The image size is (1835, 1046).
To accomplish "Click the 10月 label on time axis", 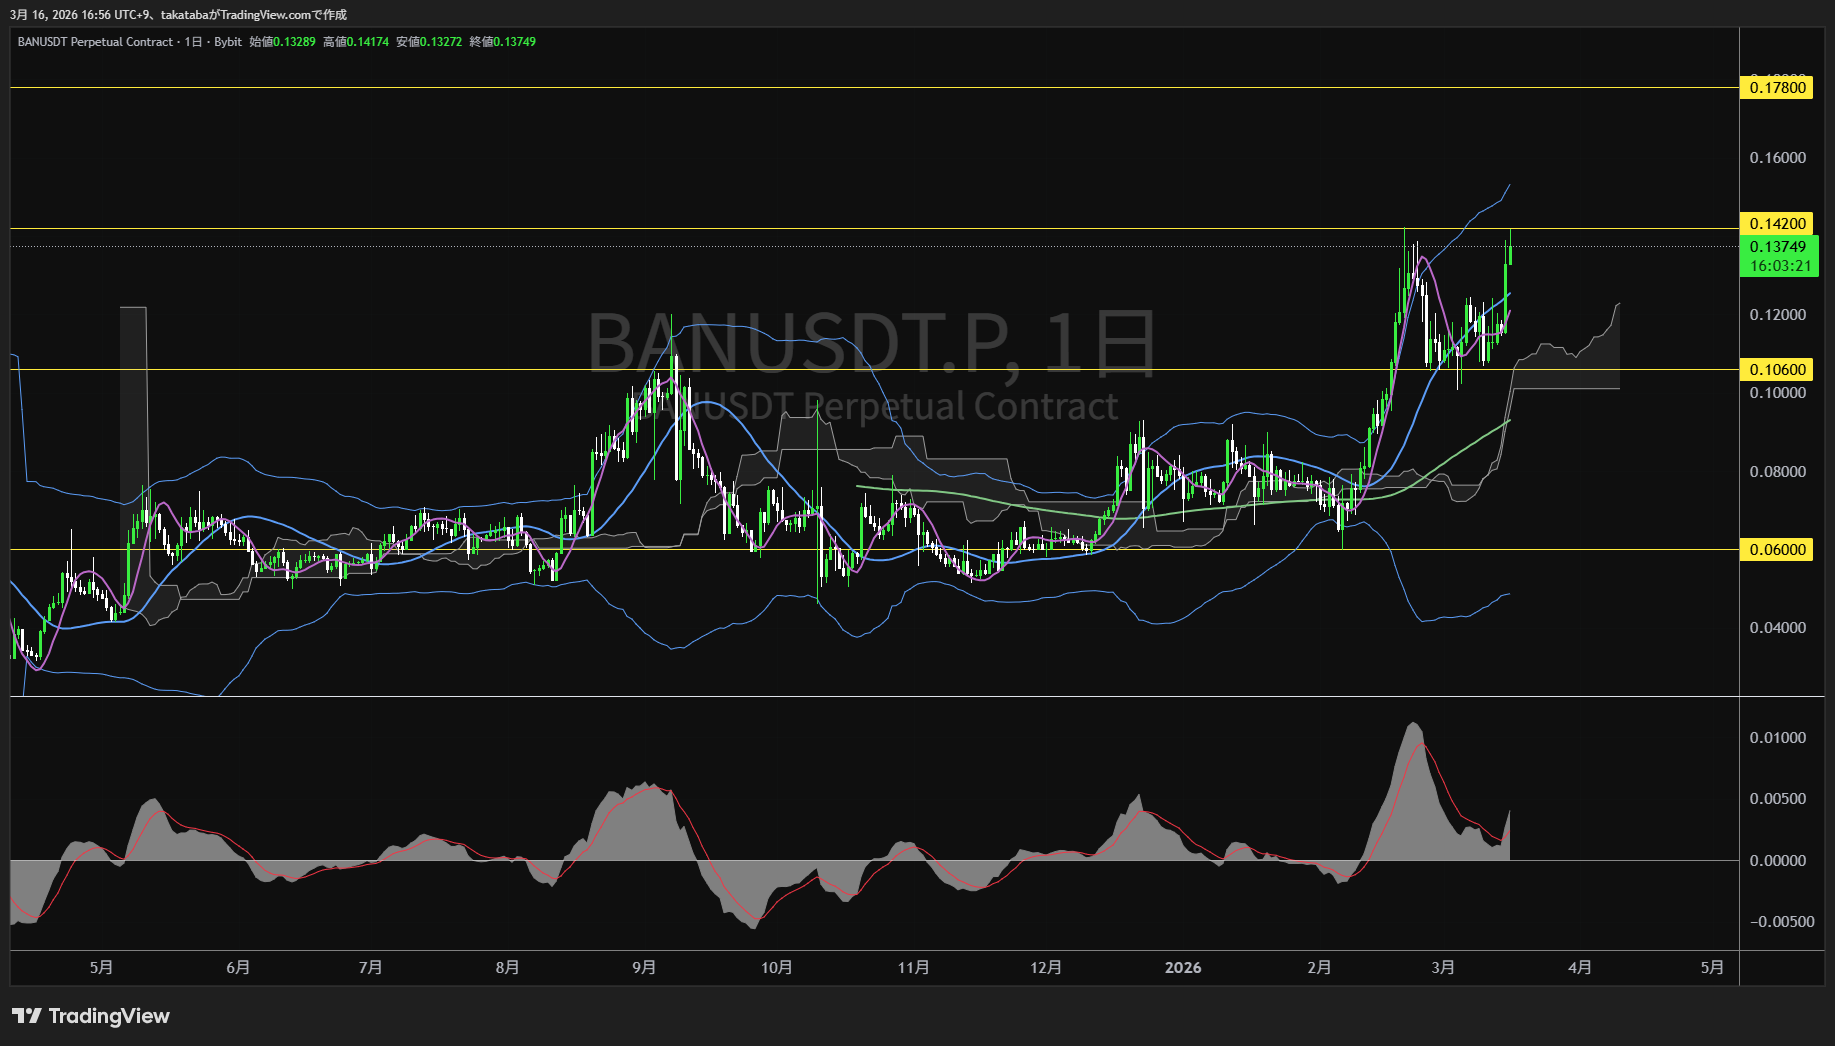I will 777,968.
